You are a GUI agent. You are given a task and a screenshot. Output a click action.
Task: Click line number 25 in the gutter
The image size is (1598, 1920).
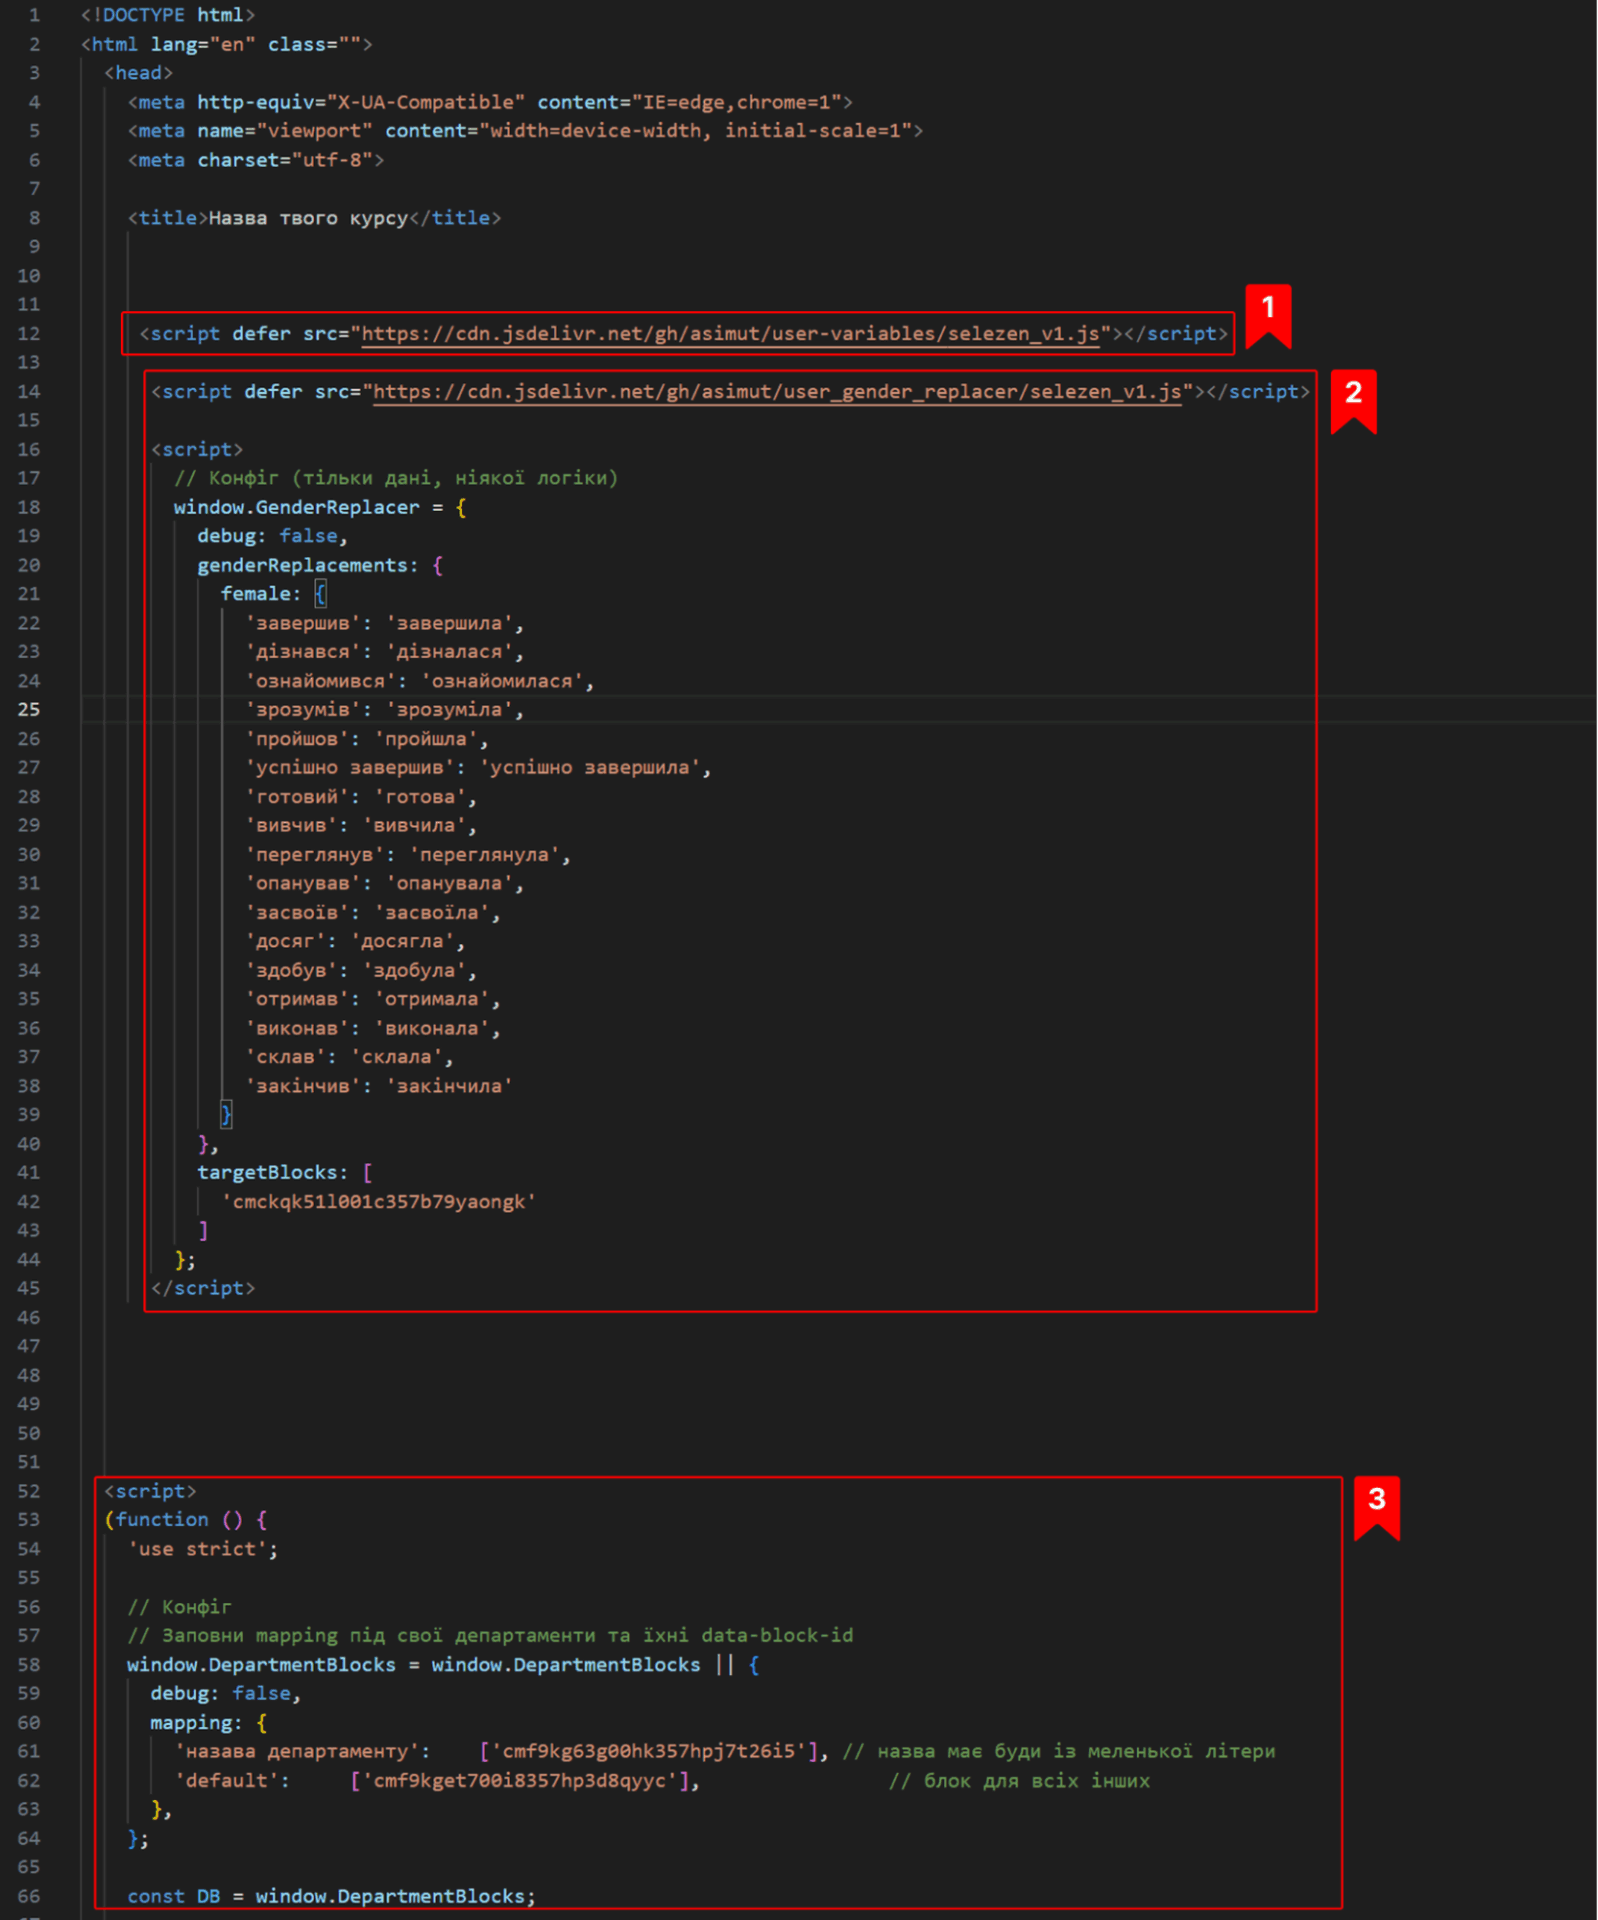tap(29, 709)
